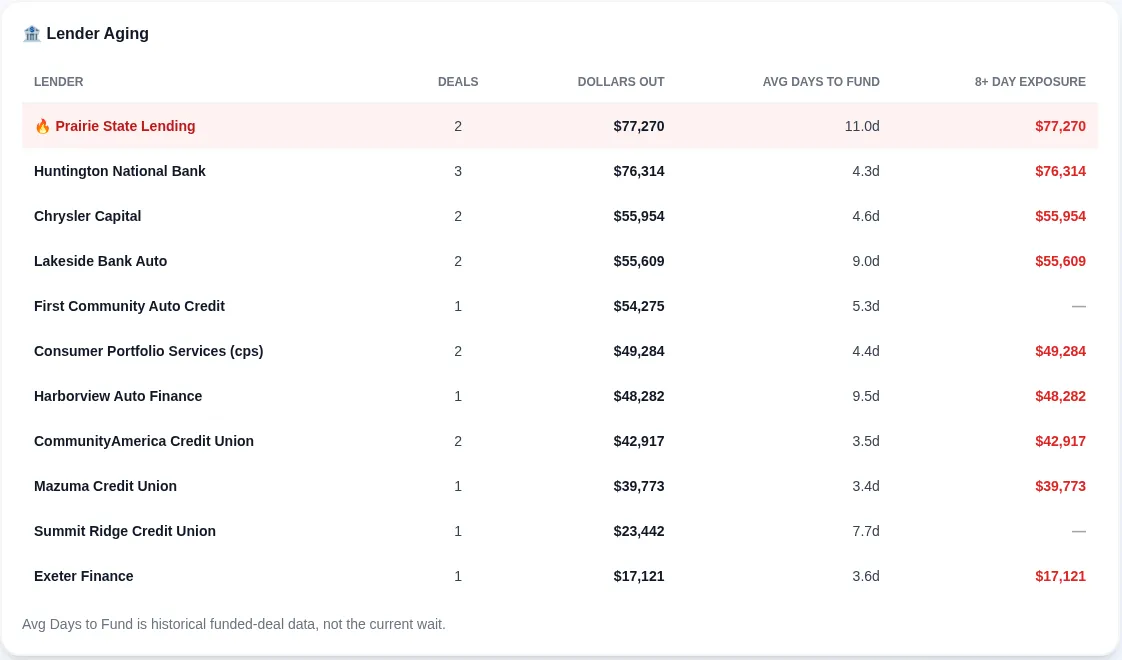Select Summit Ridge Credit Union lender name

[125, 531]
